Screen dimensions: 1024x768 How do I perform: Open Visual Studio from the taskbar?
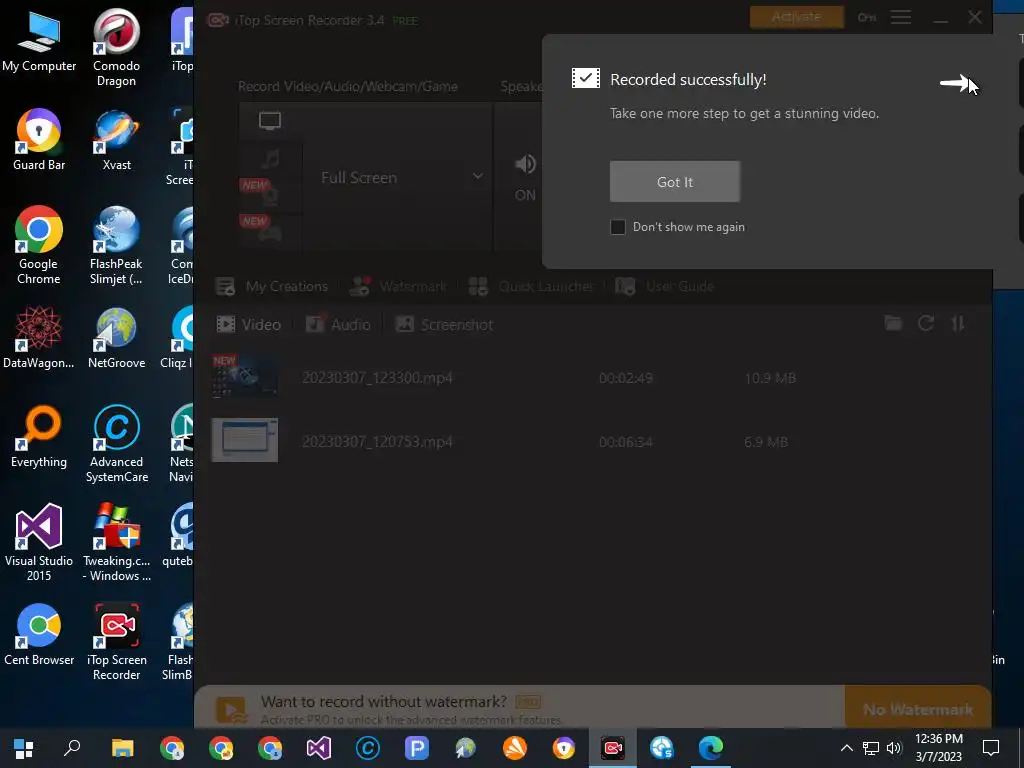[319, 748]
